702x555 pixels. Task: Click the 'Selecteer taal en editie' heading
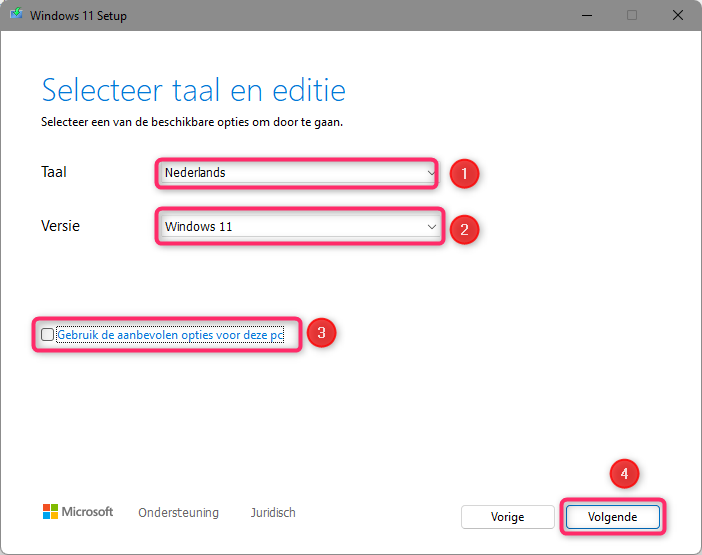click(x=193, y=90)
